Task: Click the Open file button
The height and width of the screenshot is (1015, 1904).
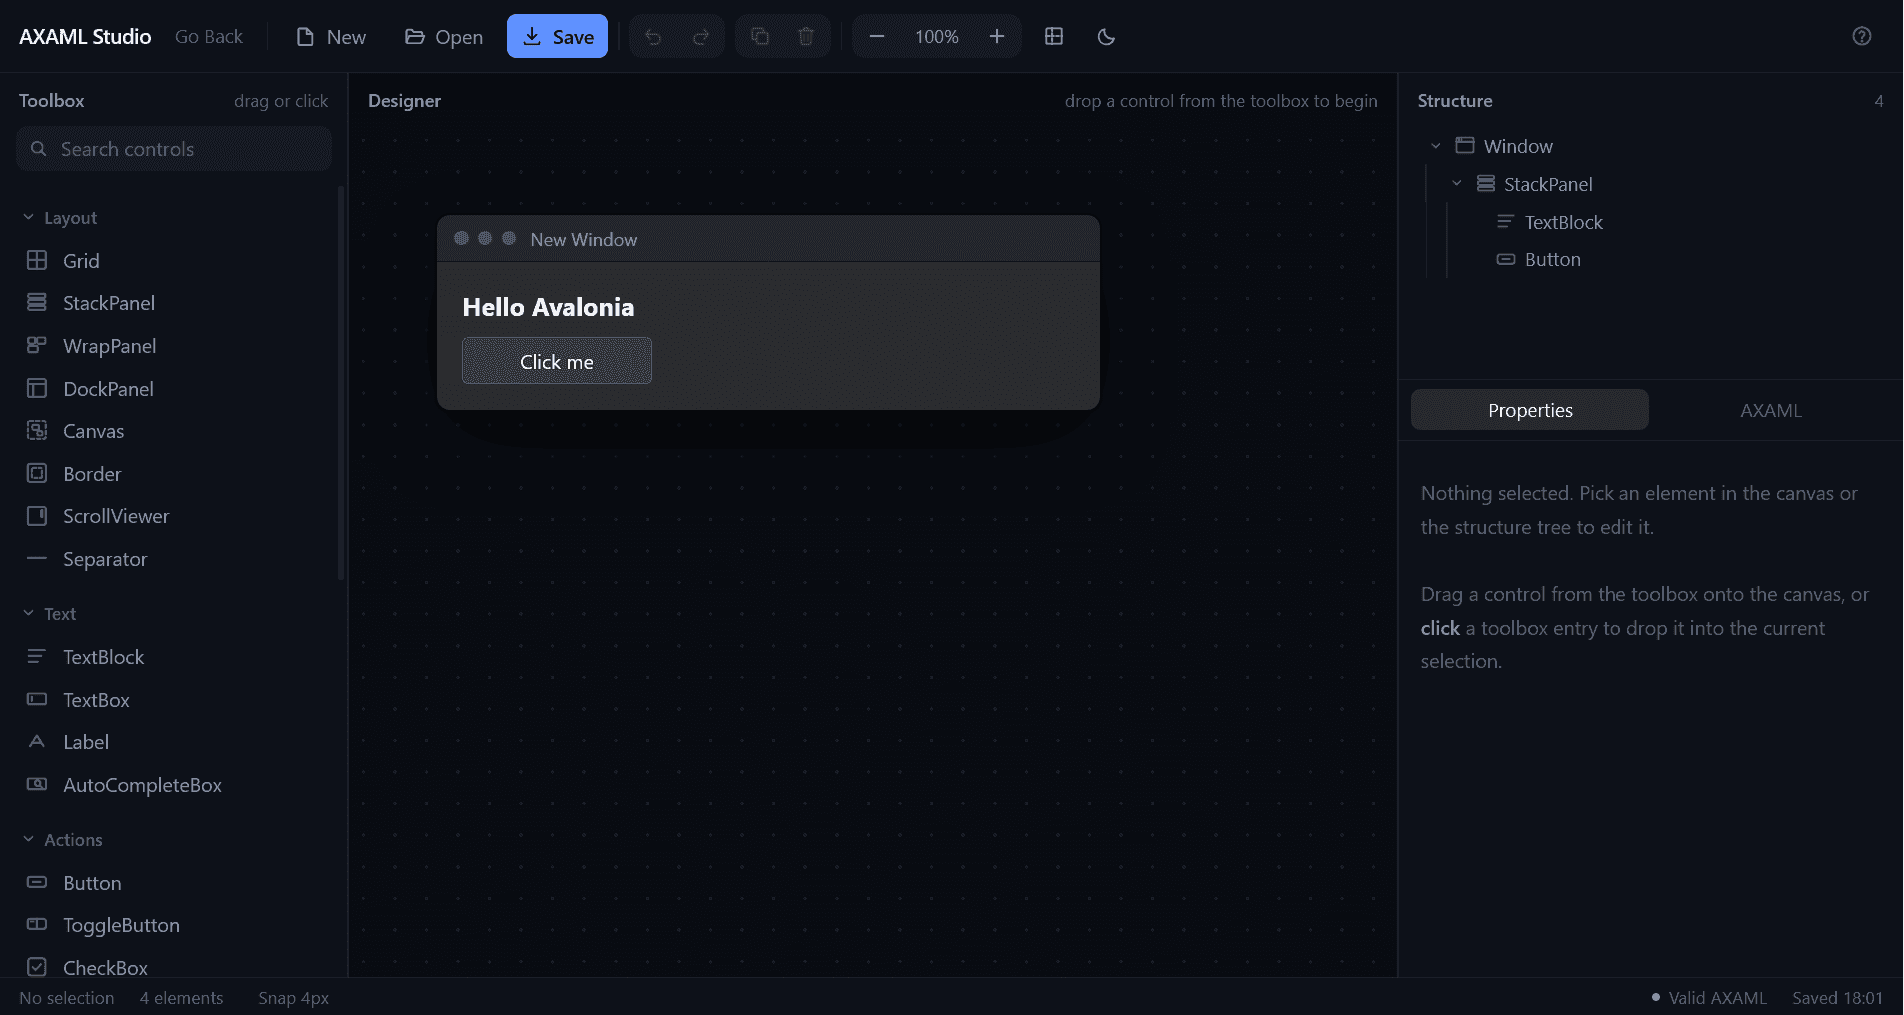Action: 443,37
